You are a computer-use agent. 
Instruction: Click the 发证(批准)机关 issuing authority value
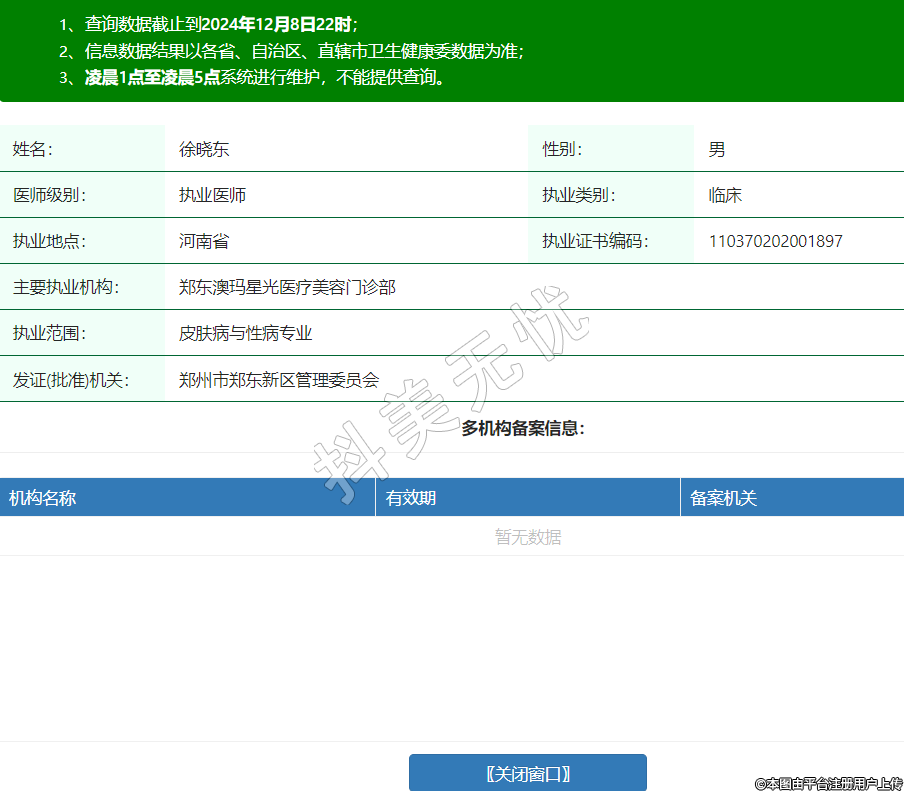(279, 380)
